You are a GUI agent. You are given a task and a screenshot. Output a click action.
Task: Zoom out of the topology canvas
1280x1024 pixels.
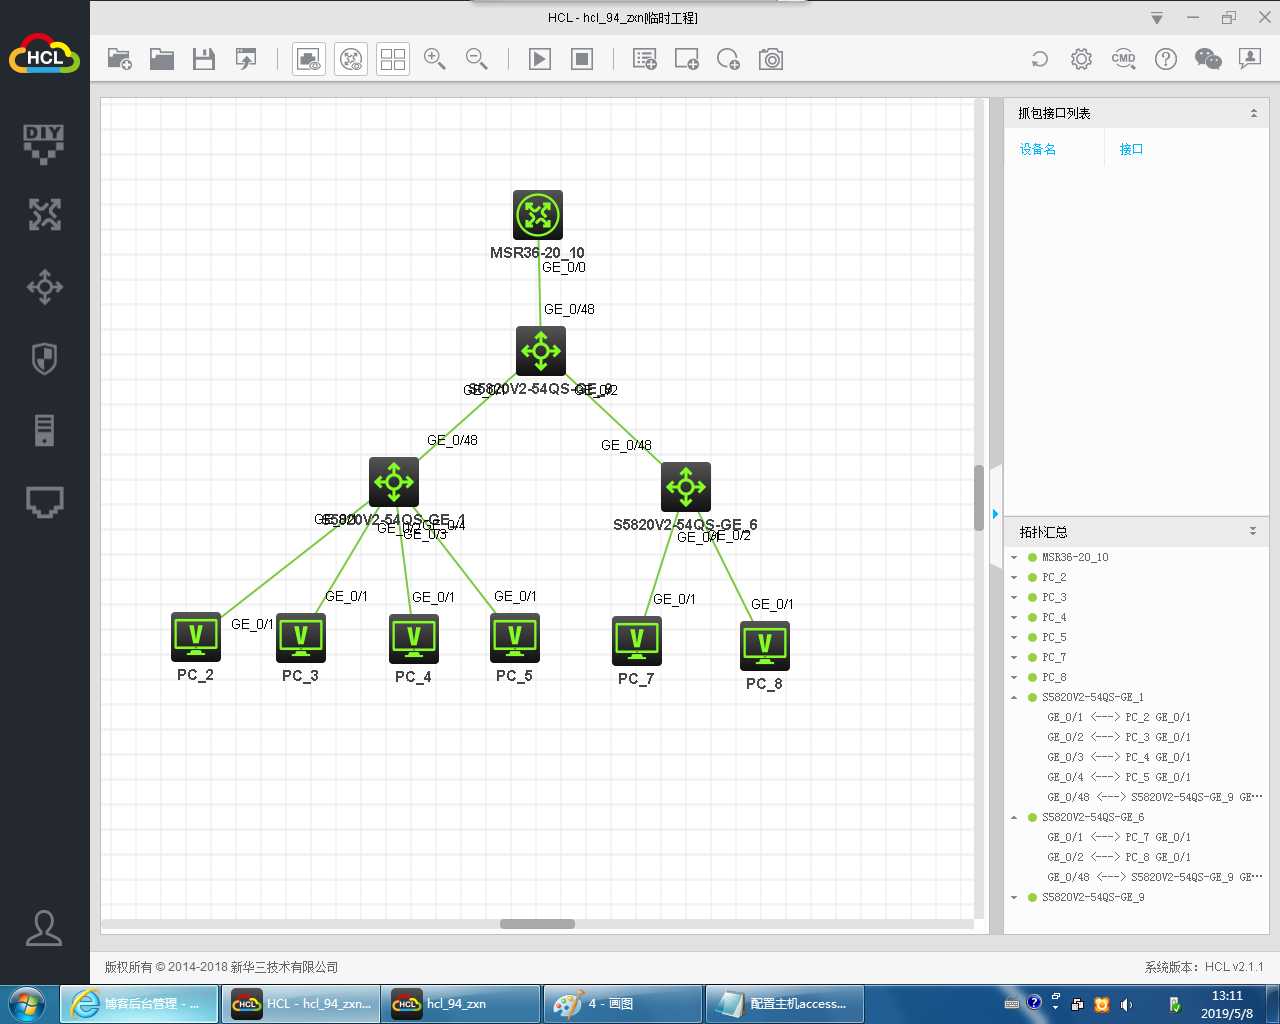[477, 59]
